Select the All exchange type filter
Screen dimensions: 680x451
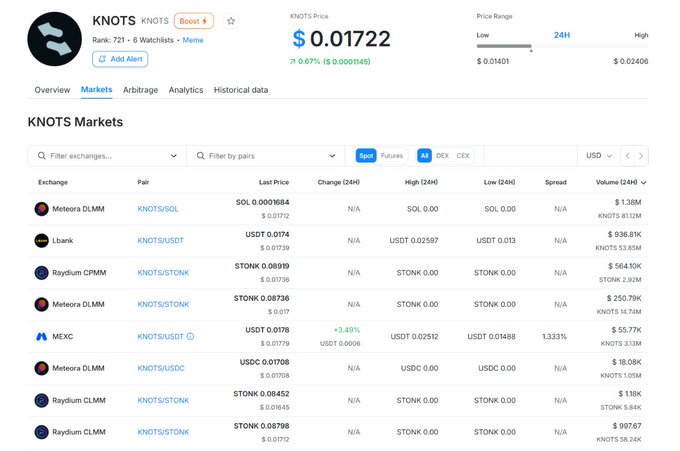click(x=424, y=156)
